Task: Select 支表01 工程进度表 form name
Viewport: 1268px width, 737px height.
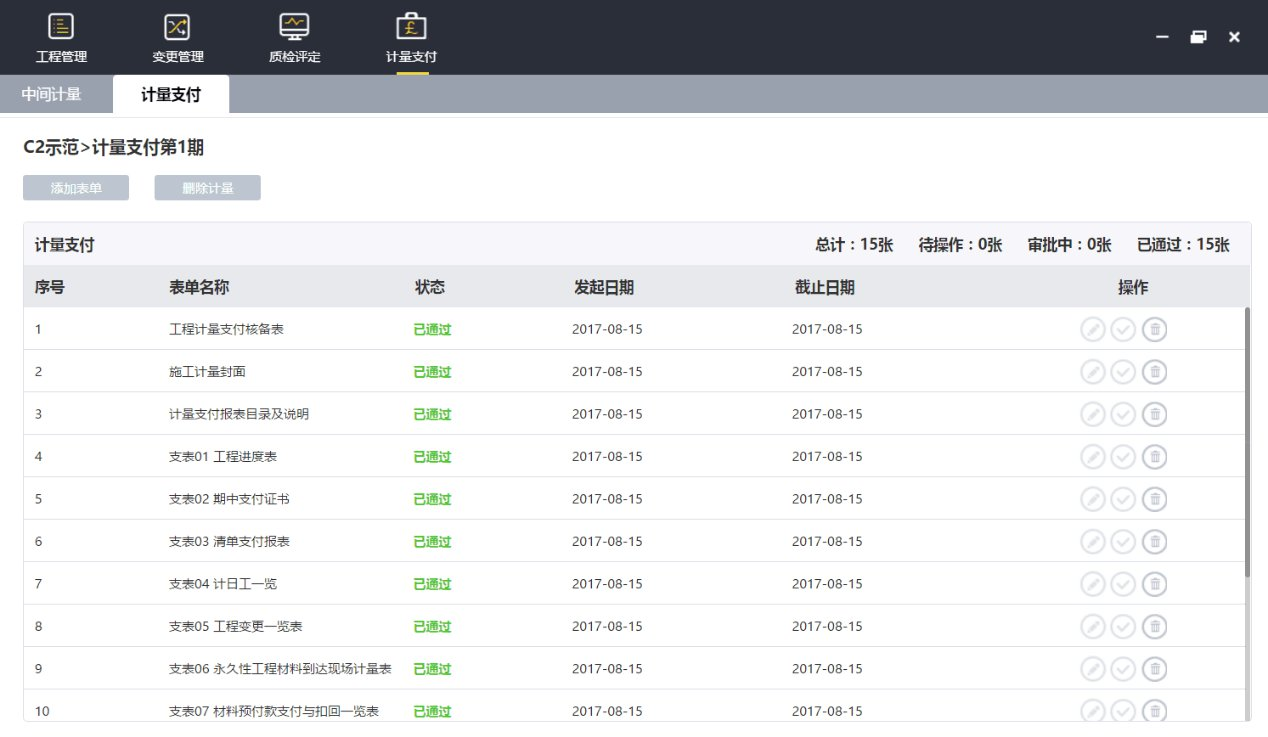Action: coord(223,456)
